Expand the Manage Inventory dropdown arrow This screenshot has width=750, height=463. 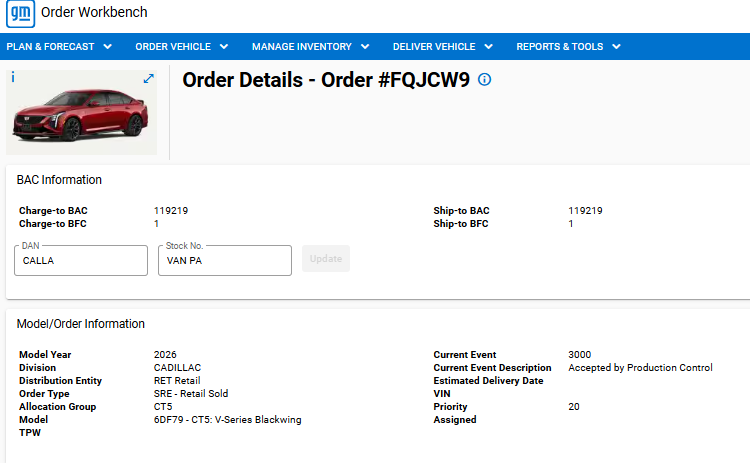[365, 46]
